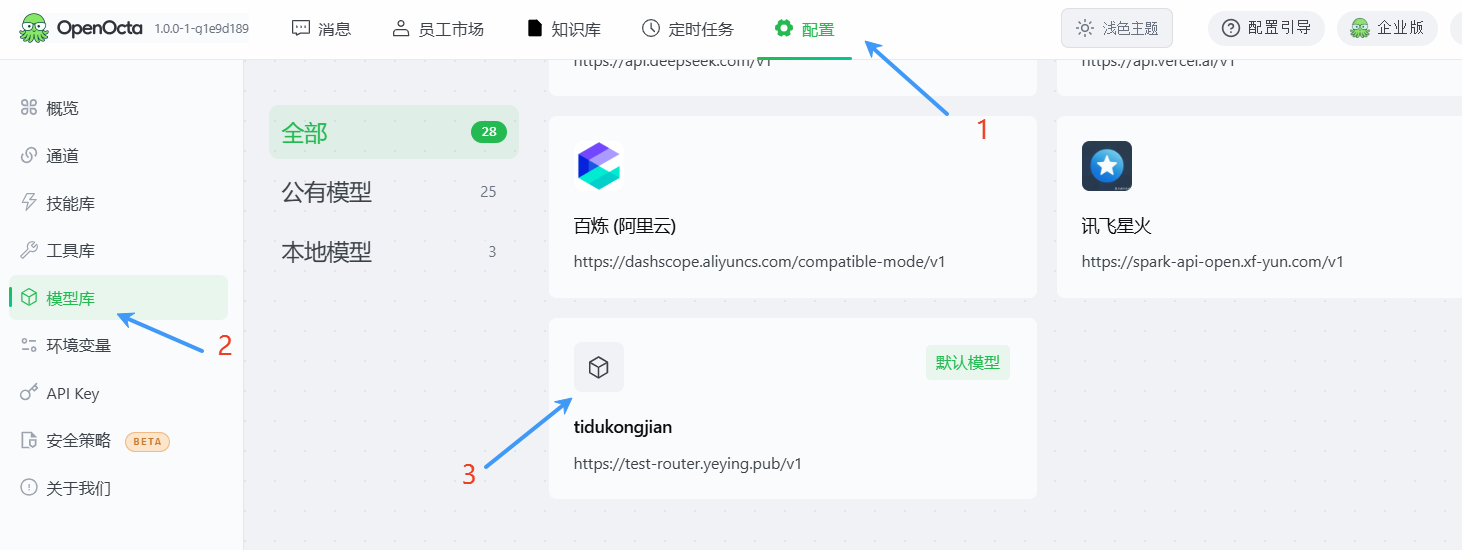
Task: Click the 概览 grid icon
Action: (29, 108)
